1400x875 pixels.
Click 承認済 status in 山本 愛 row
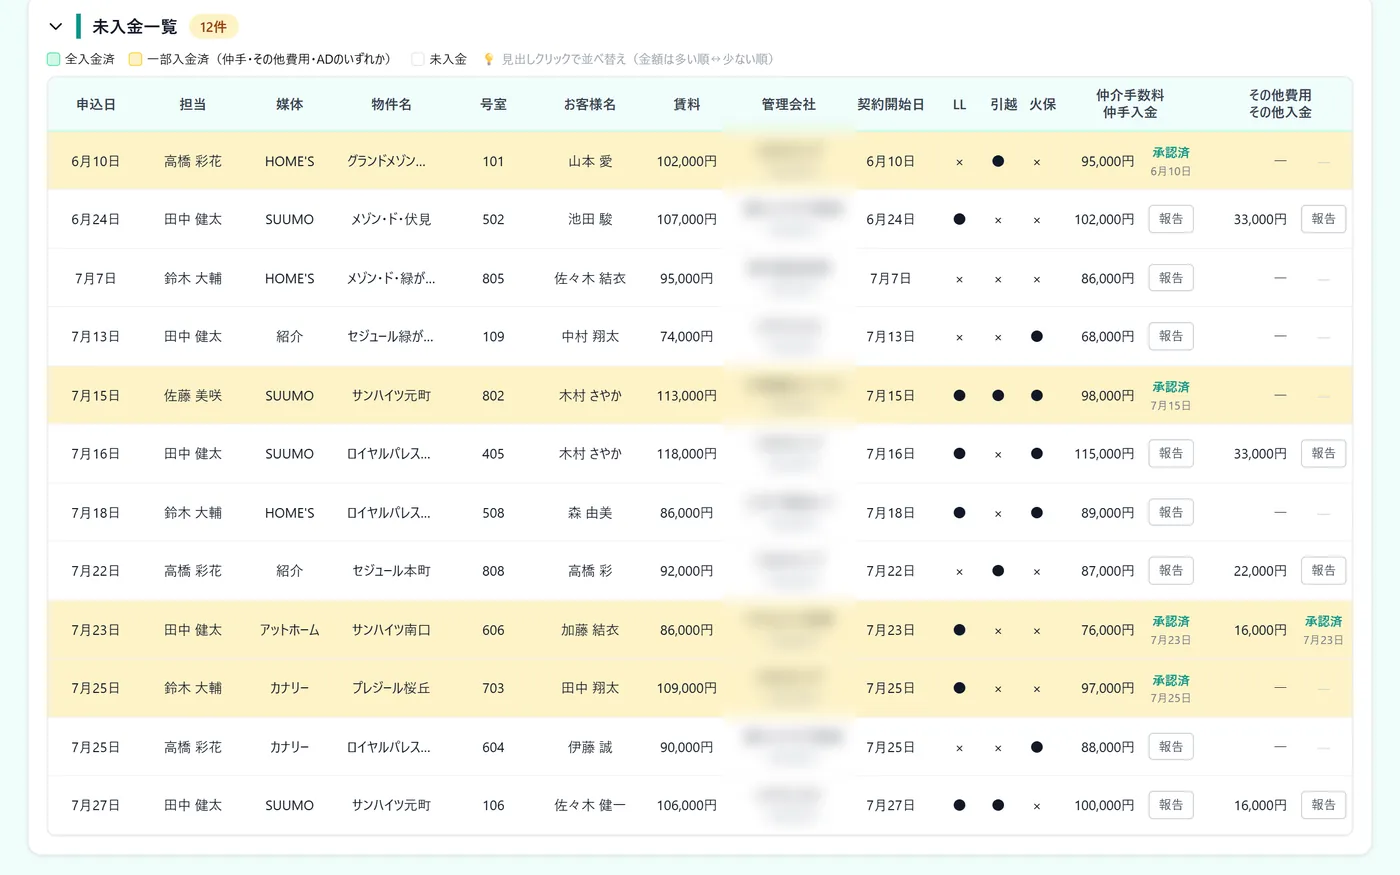click(1171, 153)
